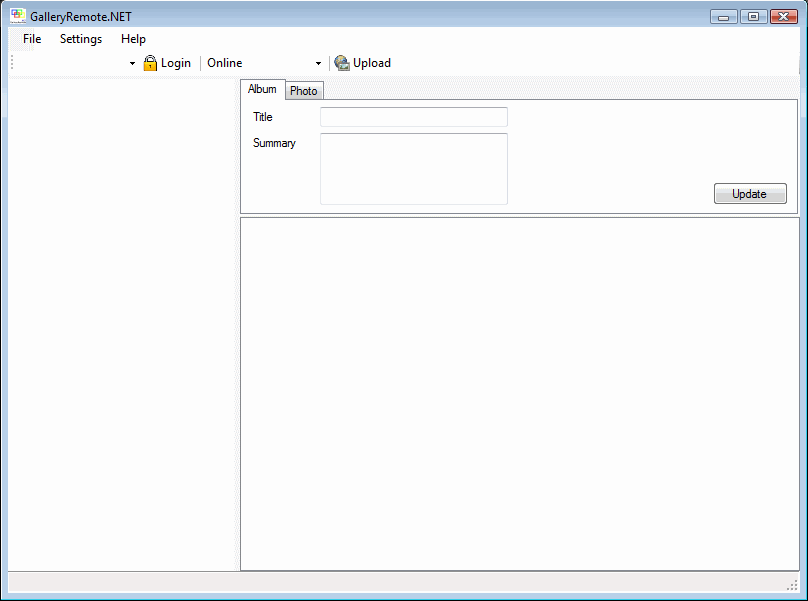Maximize the GalleryRemote.NET window

click(x=753, y=16)
